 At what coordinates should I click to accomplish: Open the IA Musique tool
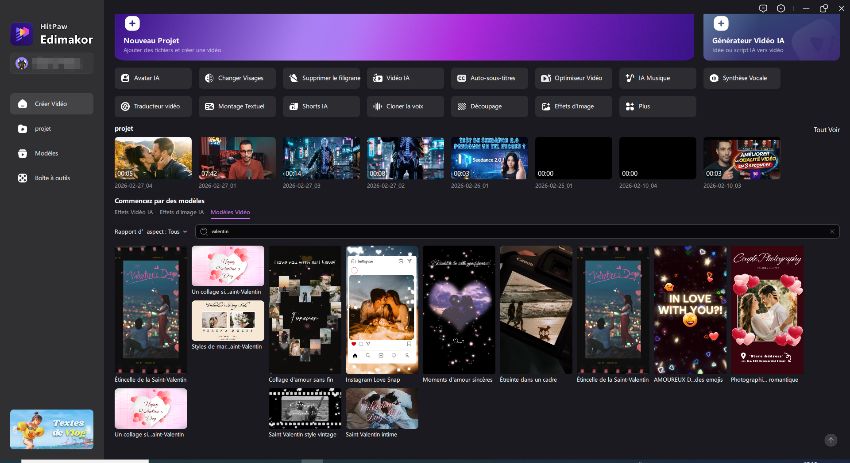coord(657,78)
